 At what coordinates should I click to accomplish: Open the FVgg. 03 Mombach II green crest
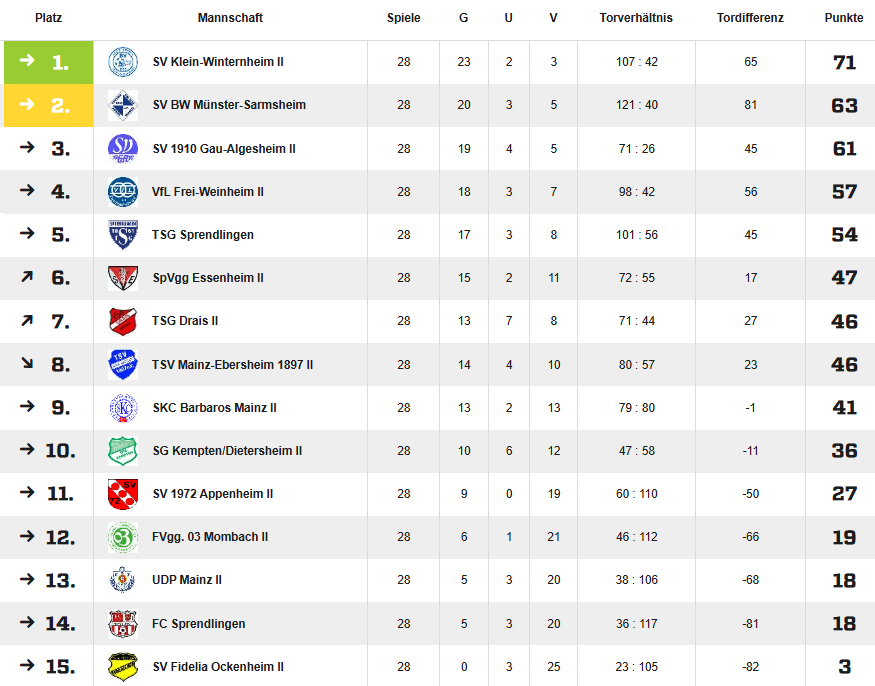coord(123,537)
